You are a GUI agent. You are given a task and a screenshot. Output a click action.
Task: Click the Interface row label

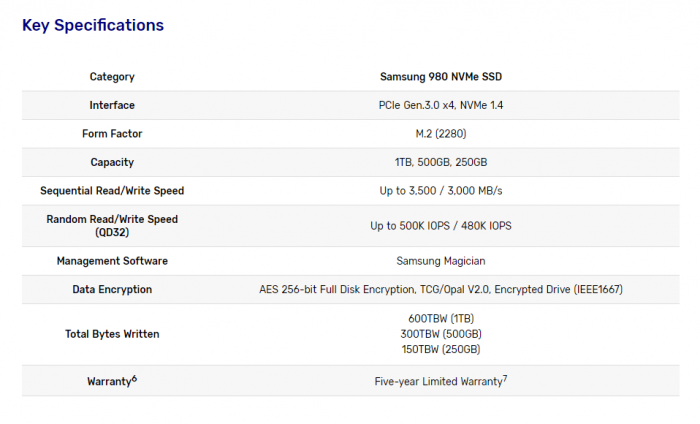click(112, 105)
